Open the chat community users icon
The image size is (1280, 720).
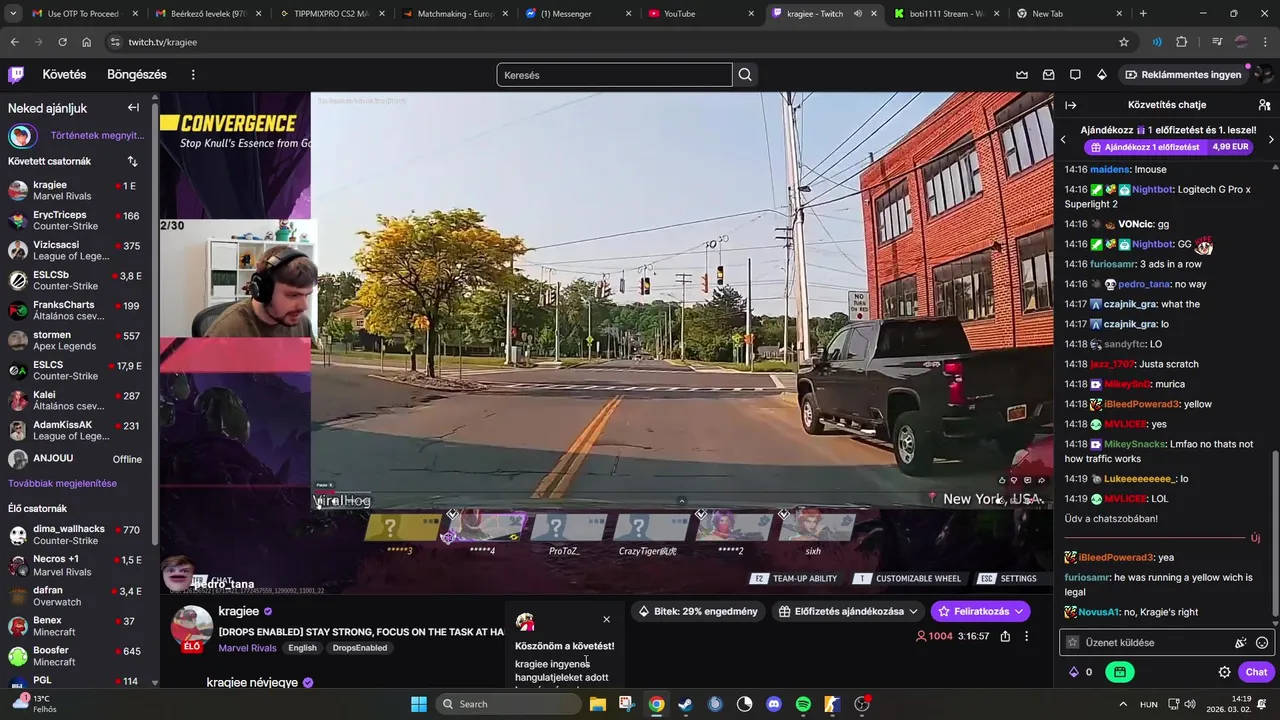(1264, 105)
